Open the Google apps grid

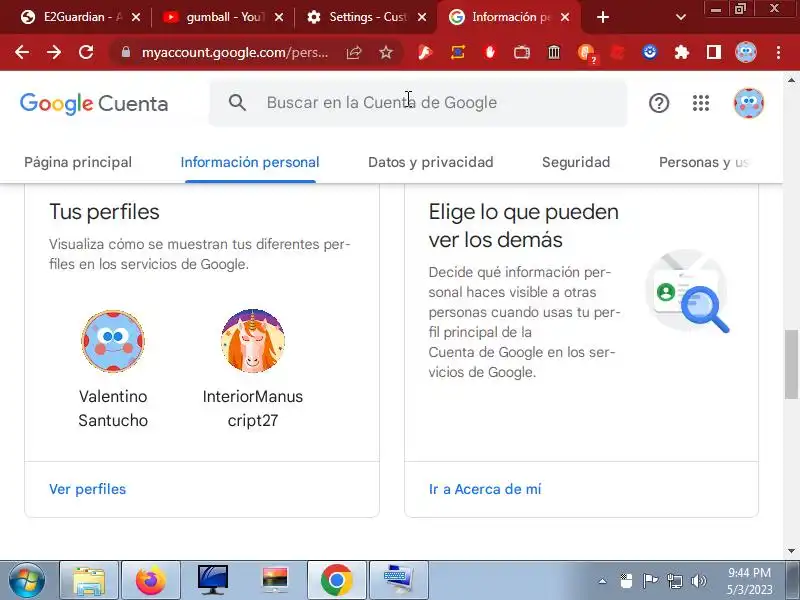[x=701, y=103]
